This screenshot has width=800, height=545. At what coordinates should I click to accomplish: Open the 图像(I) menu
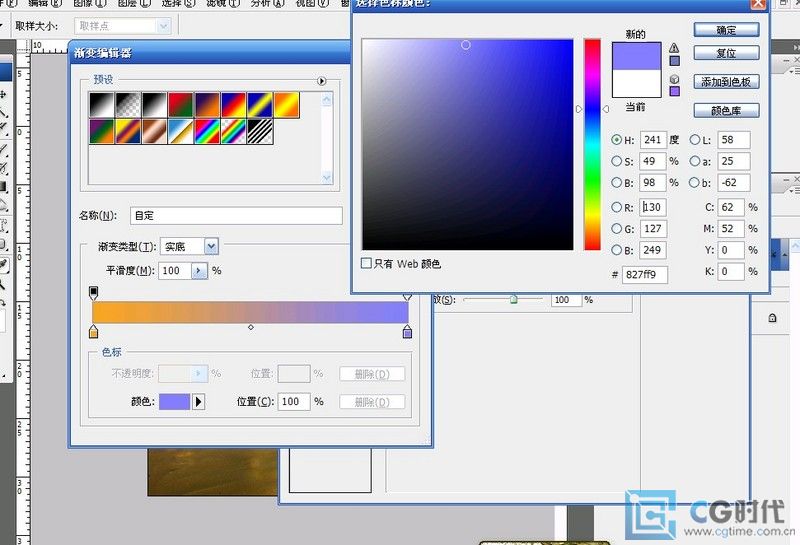tap(90, 3)
